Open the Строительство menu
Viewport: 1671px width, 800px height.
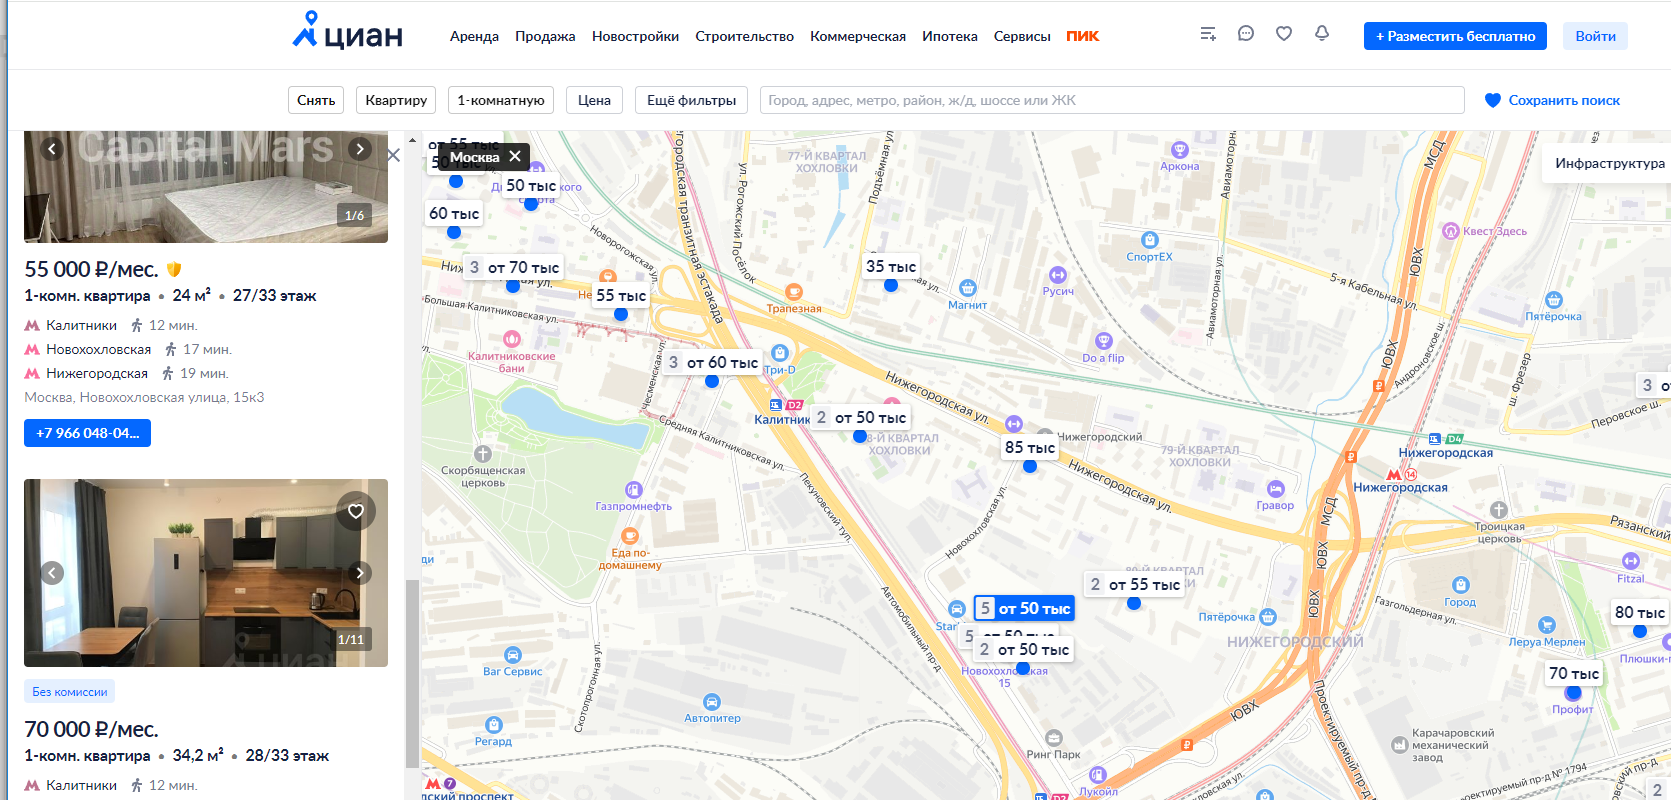[x=745, y=36]
